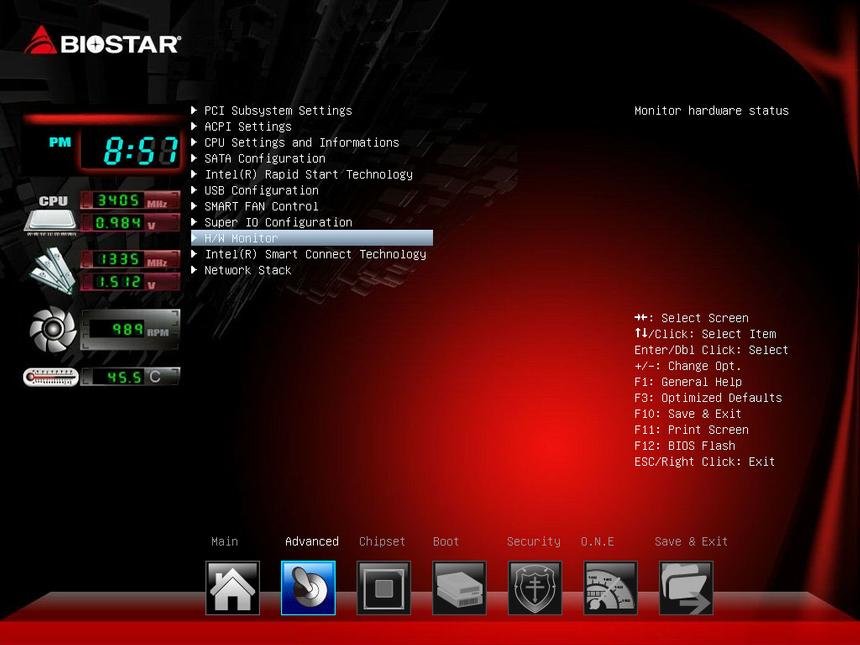Open Network Stack settings
This screenshot has height=645, width=860.
tap(247, 271)
